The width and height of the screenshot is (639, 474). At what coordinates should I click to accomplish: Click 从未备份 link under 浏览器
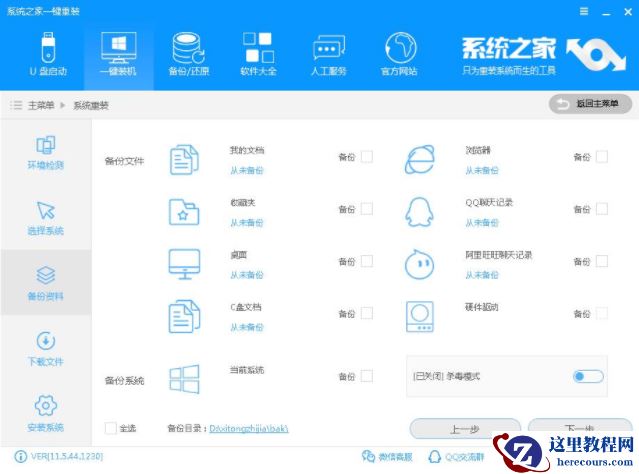click(482, 170)
